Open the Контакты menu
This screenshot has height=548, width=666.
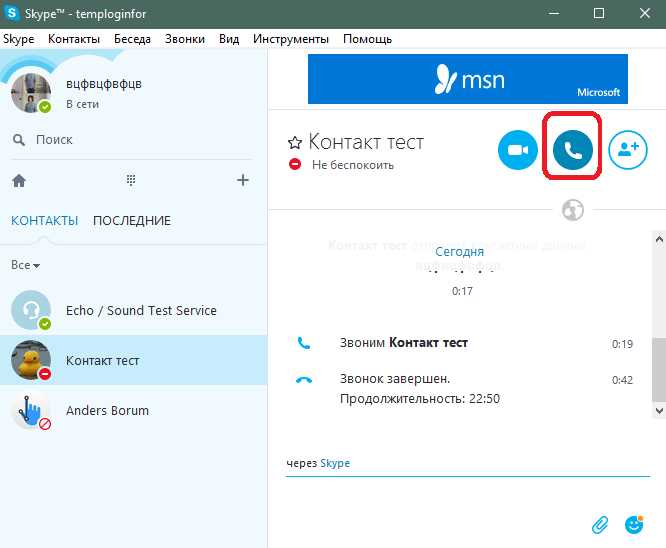pos(74,39)
